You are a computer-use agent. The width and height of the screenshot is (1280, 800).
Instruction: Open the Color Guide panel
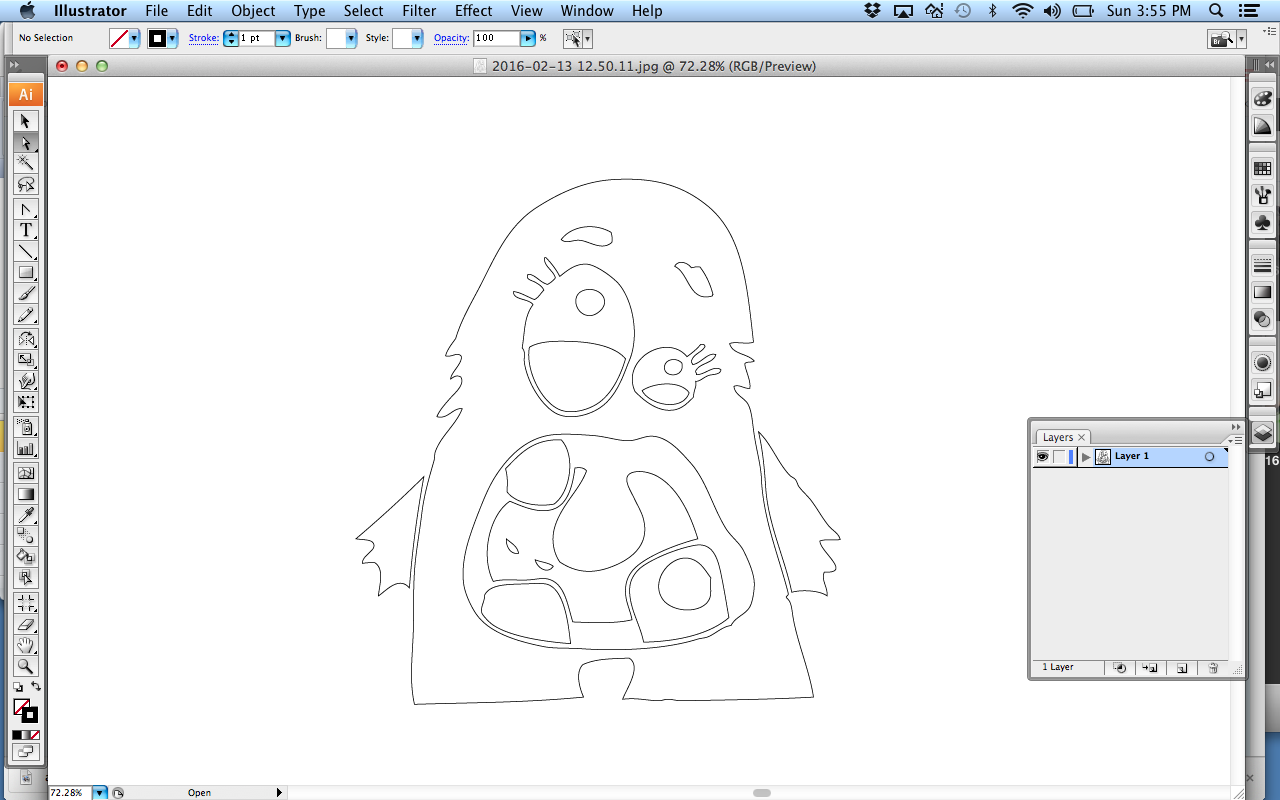(1262, 126)
